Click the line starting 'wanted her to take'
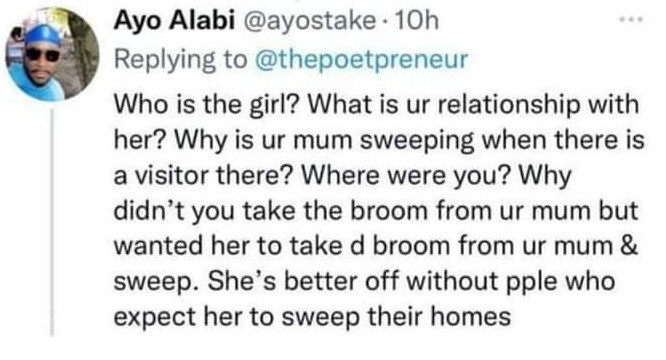The height and width of the screenshot is (360, 666). pyautogui.click(x=376, y=246)
